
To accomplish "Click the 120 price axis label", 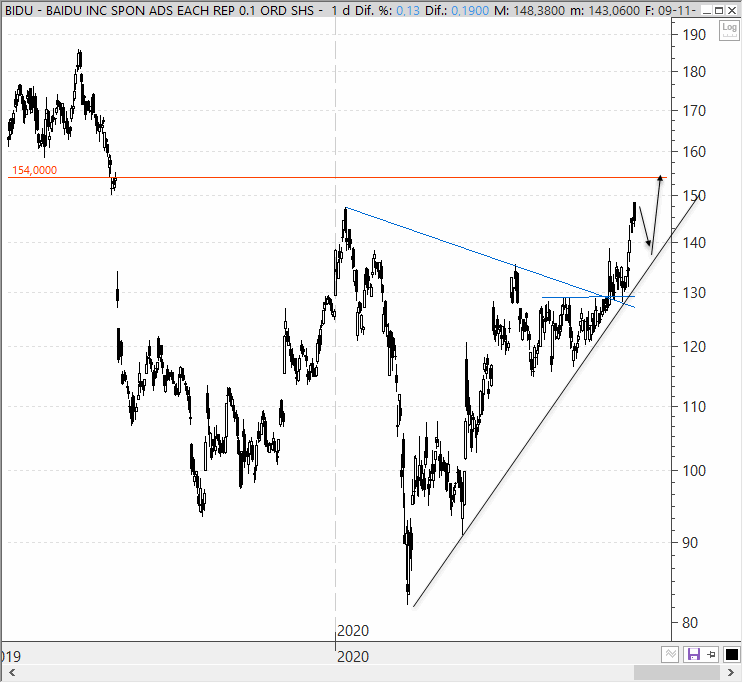I will click(694, 347).
